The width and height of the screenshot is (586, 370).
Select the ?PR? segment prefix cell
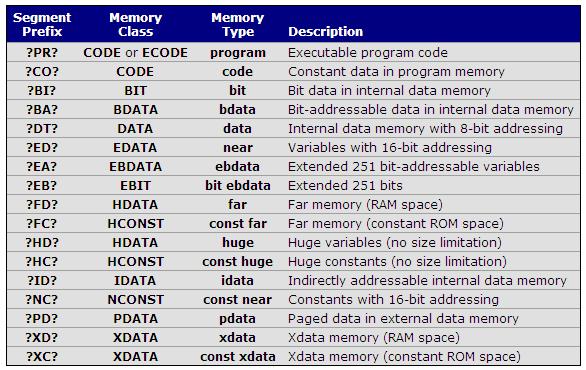[x=42, y=53]
